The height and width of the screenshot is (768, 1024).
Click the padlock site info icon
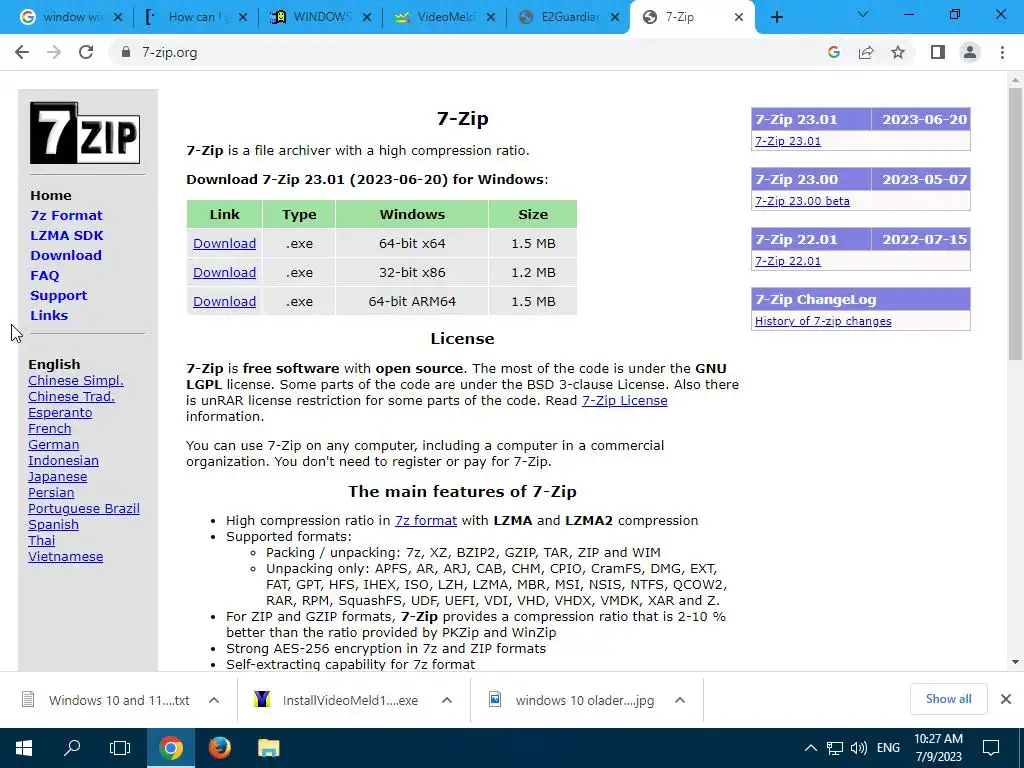click(x=126, y=52)
